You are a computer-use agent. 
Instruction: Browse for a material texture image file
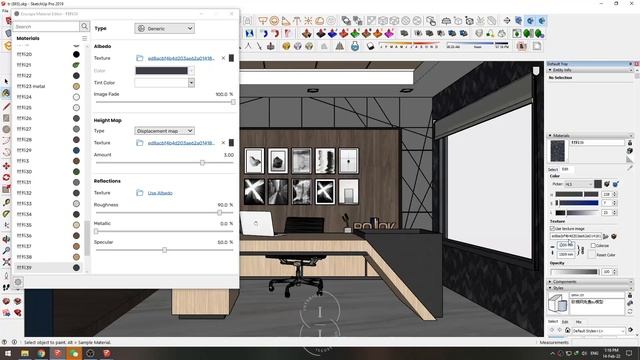[x=606, y=236]
